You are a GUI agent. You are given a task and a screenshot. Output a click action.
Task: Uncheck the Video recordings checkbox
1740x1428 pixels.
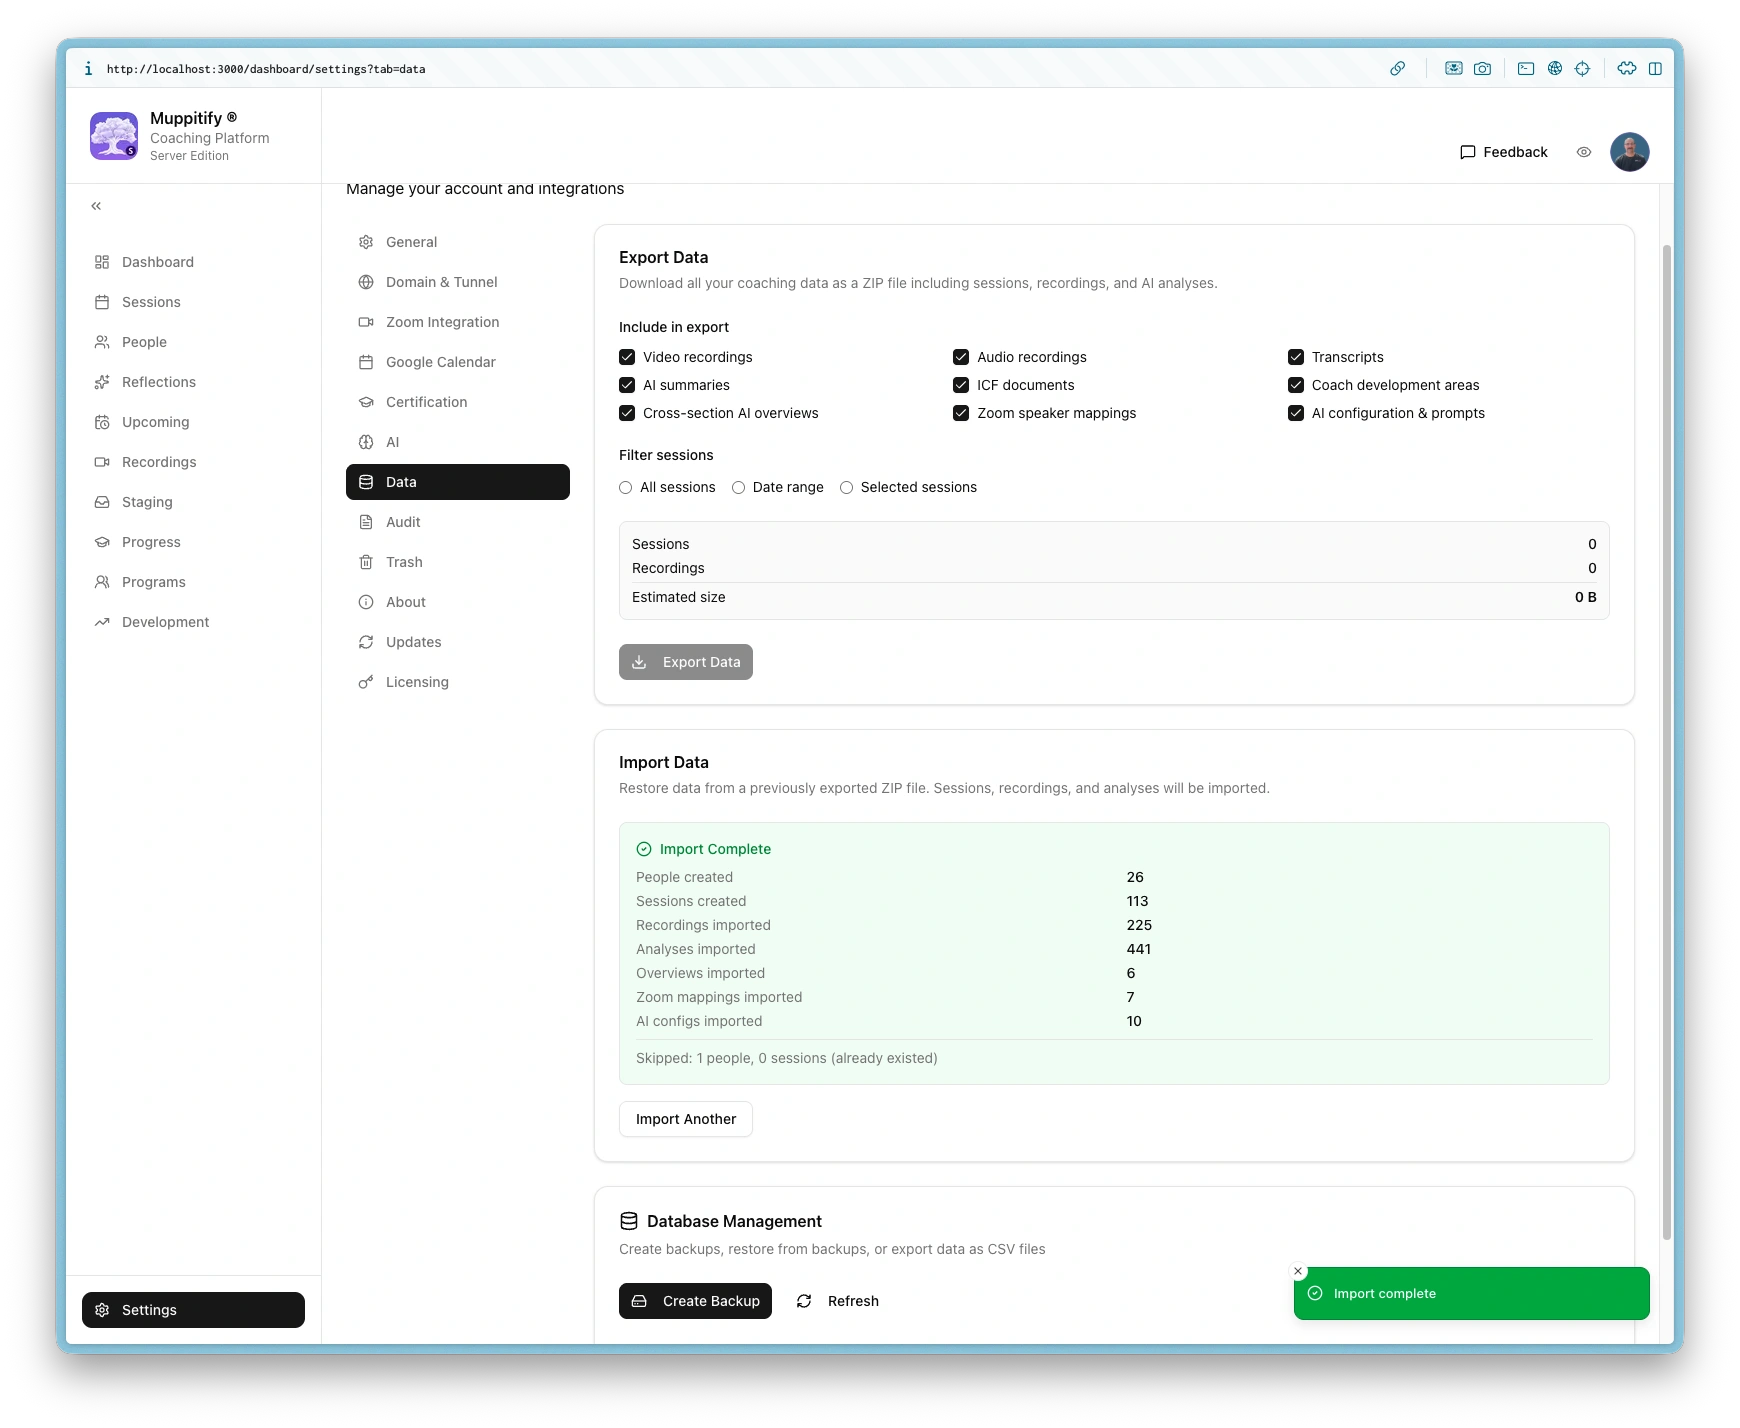[627, 357]
